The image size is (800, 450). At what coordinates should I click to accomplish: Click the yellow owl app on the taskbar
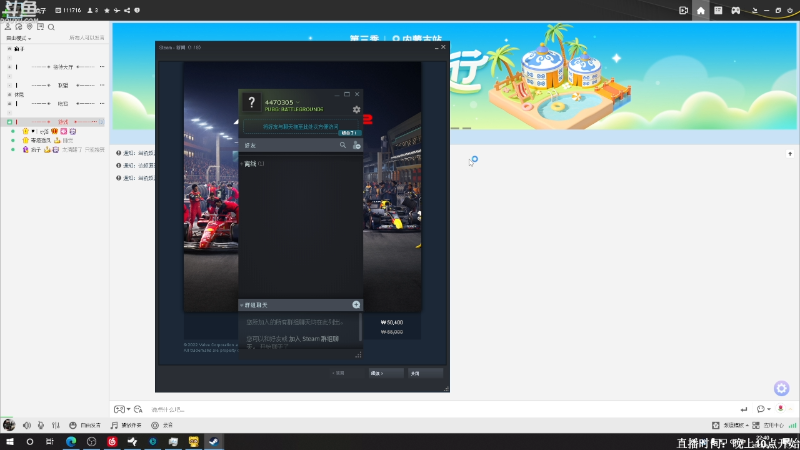coord(193,441)
